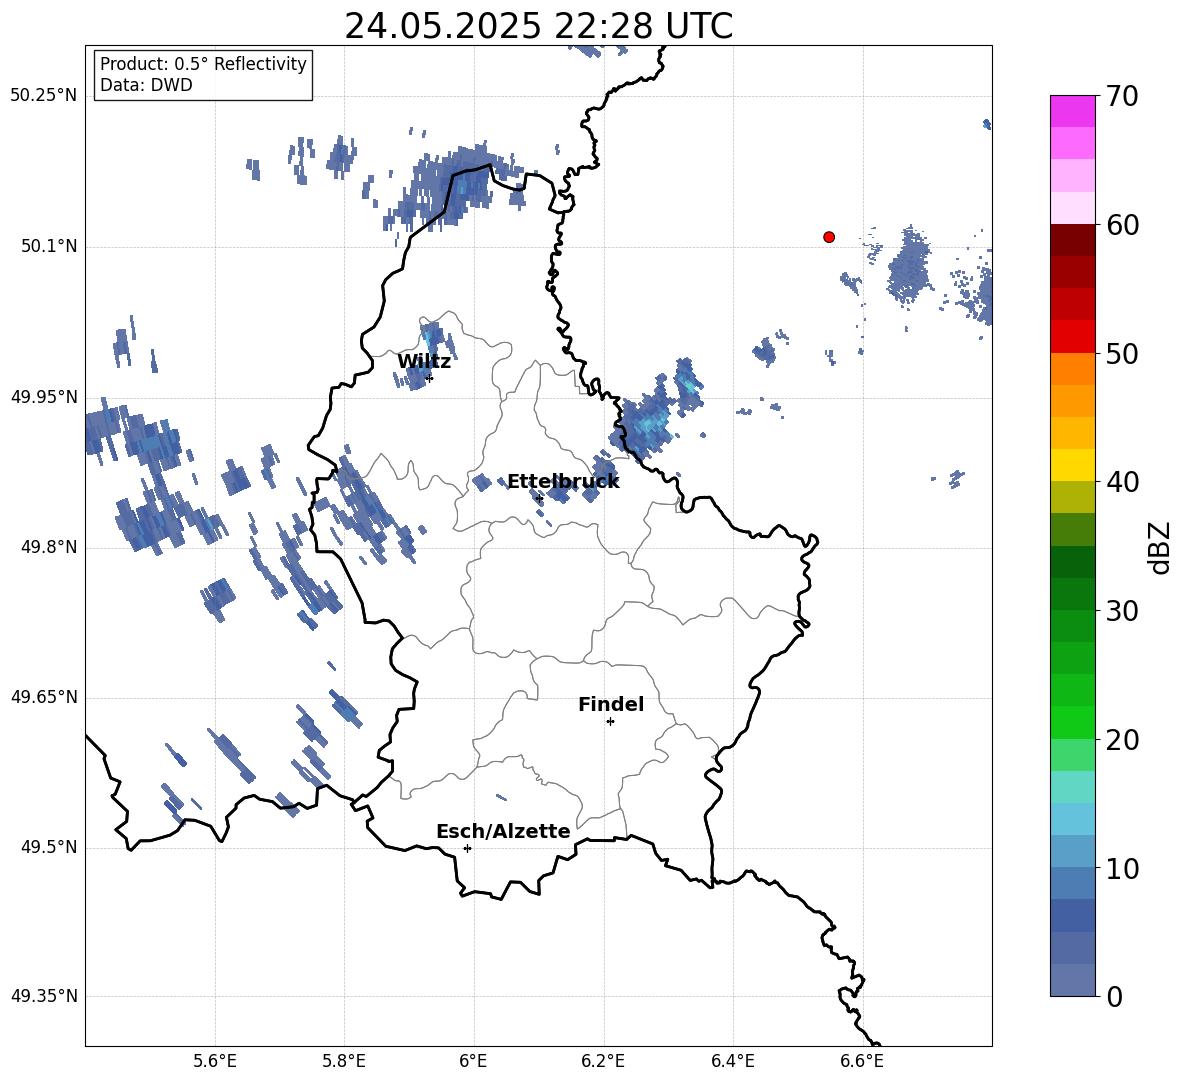Click the colorbar label 20

coord(1123,740)
